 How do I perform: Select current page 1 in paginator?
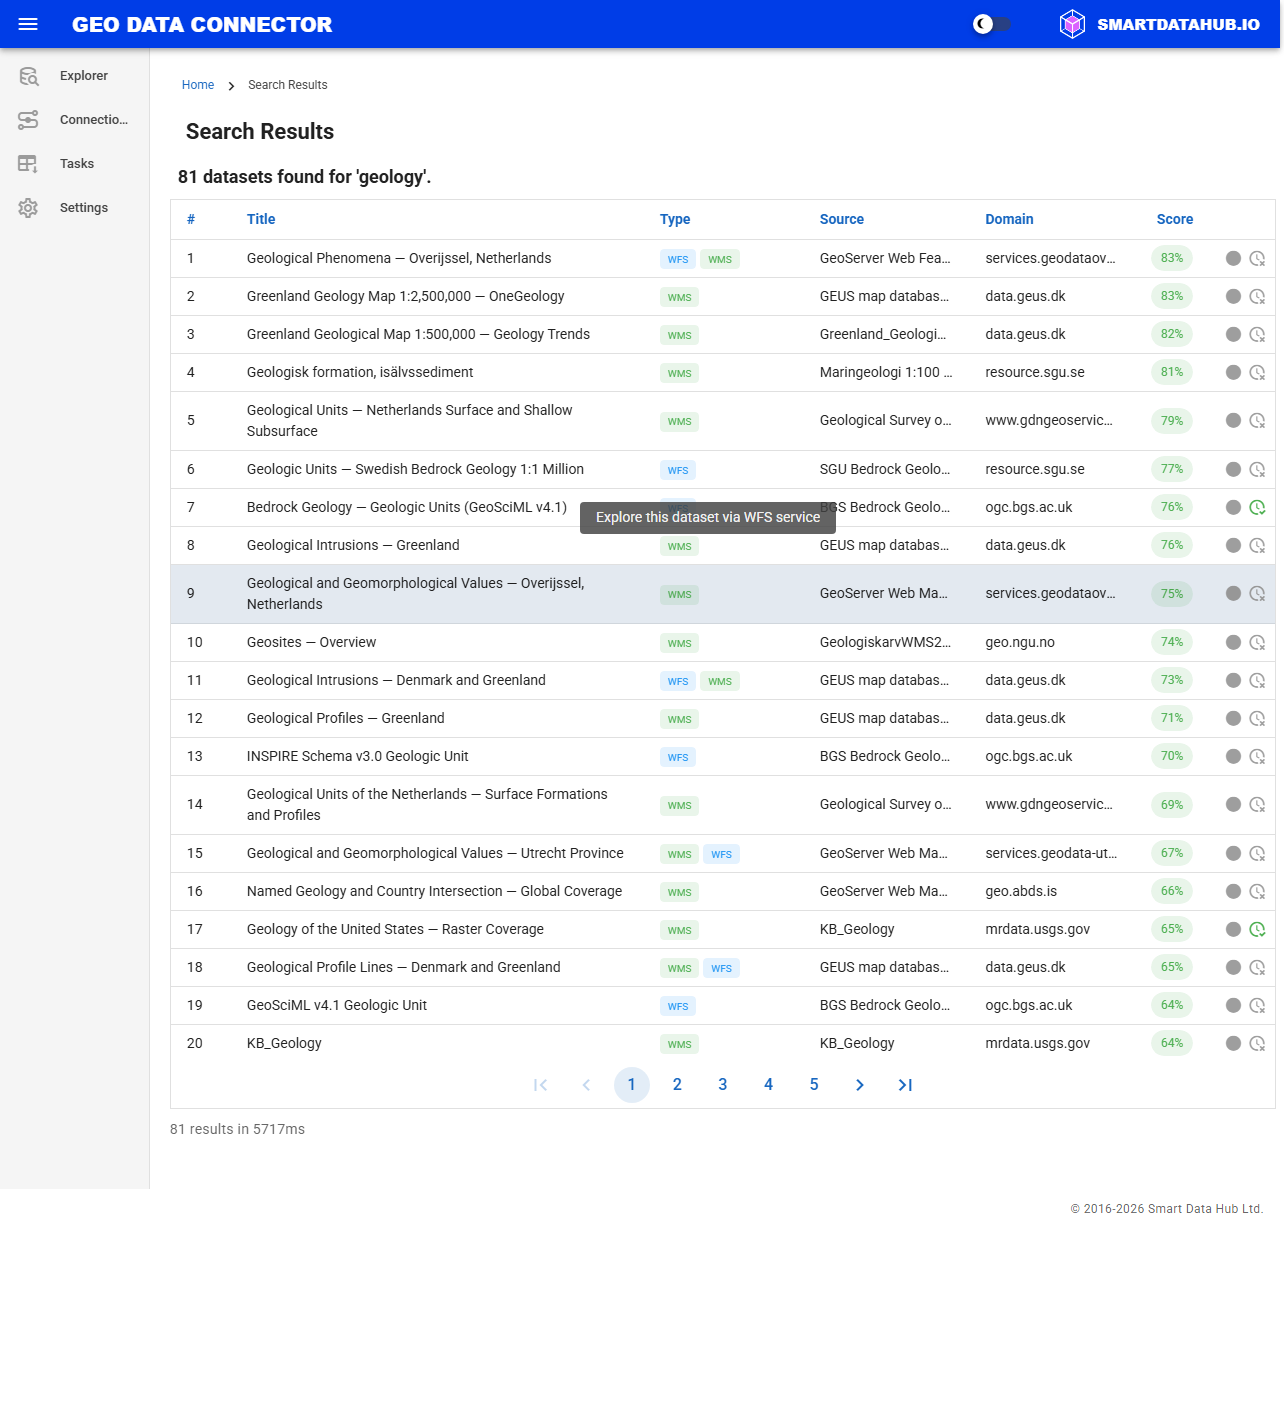click(632, 1085)
